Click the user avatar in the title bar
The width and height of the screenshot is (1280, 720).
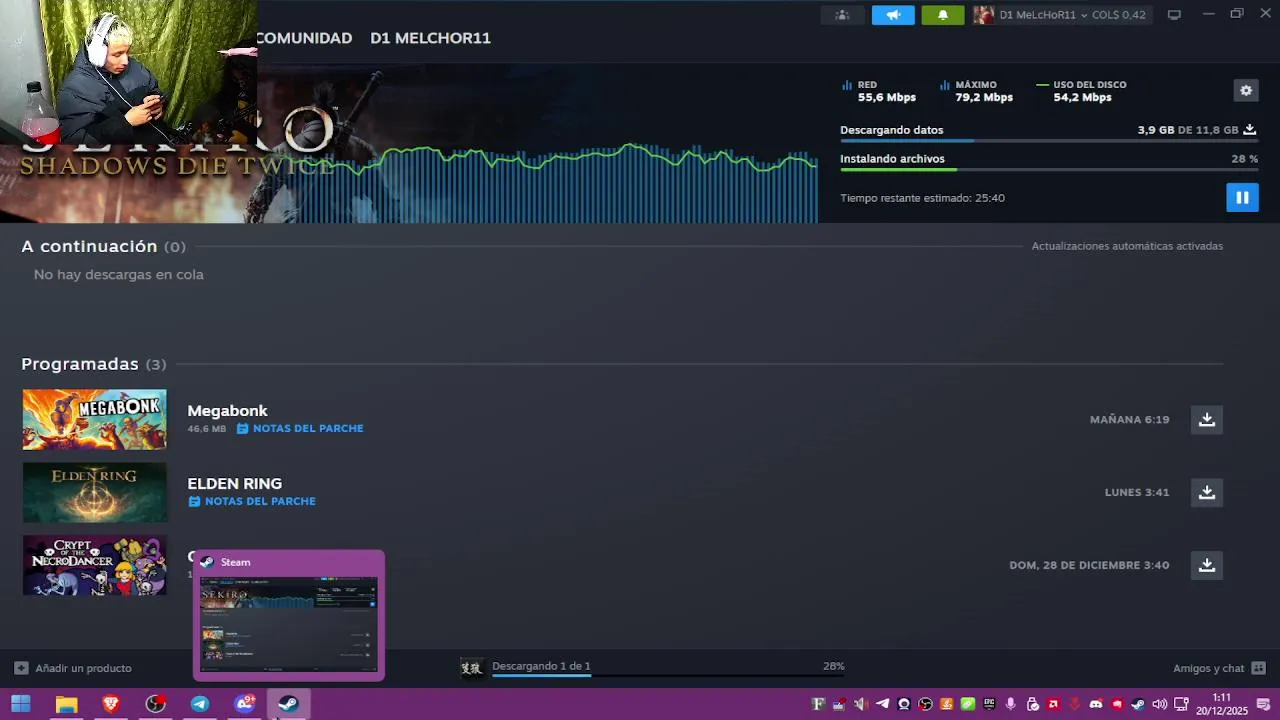[984, 15]
